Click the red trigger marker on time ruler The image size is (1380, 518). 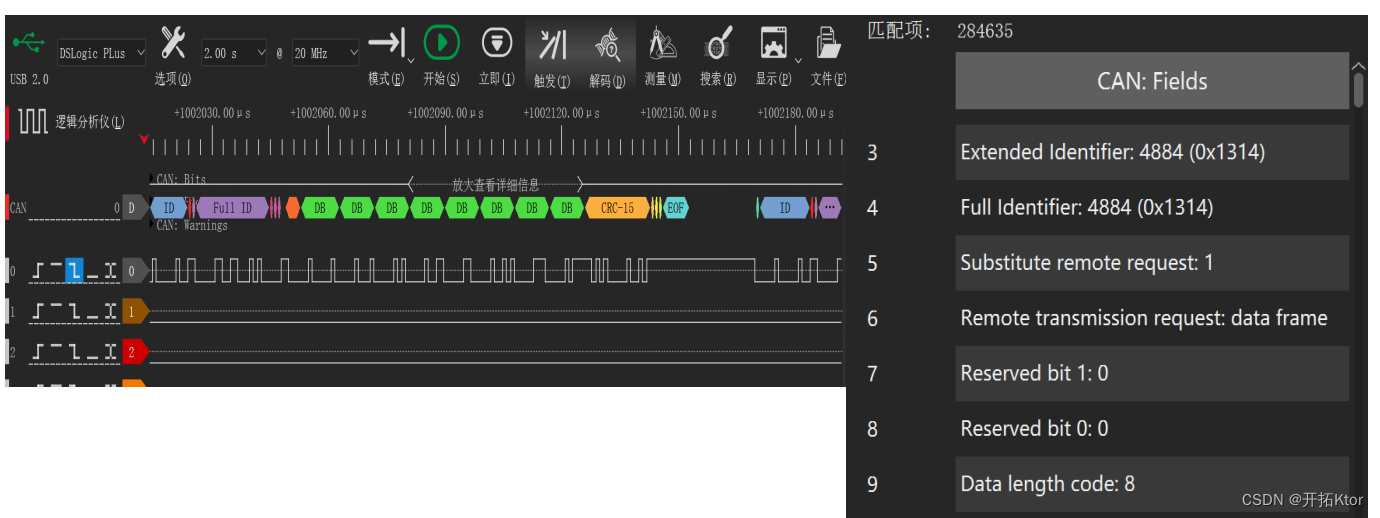(145, 138)
